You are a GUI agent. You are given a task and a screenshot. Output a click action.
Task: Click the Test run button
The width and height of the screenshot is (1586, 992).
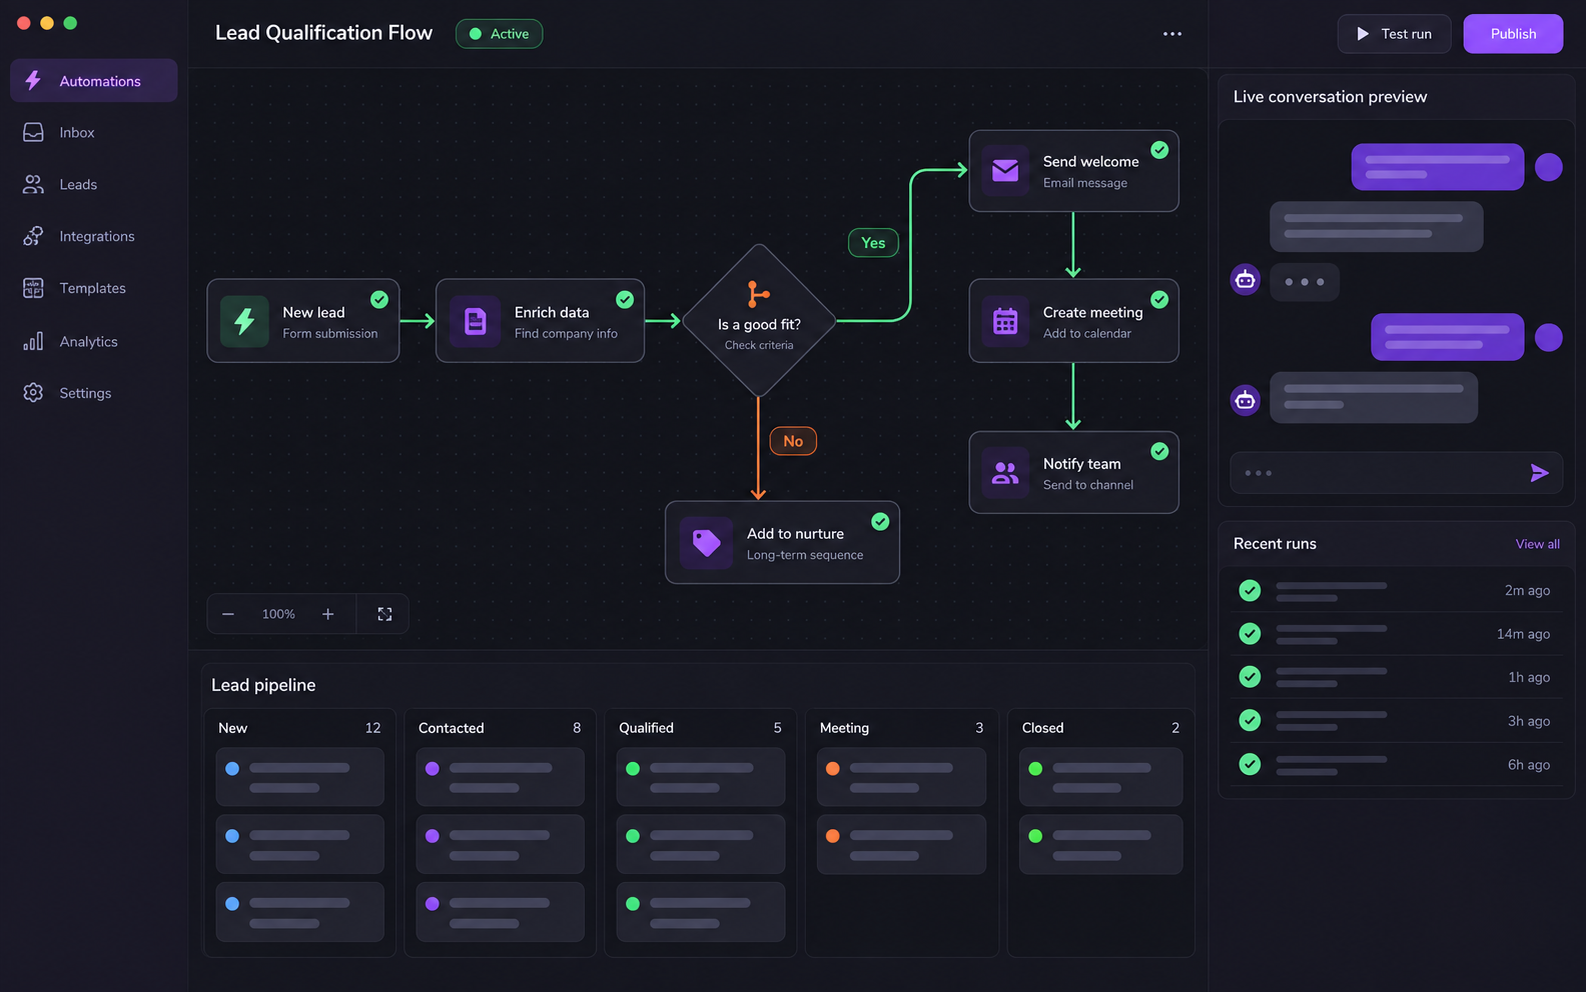[1394, 34]
